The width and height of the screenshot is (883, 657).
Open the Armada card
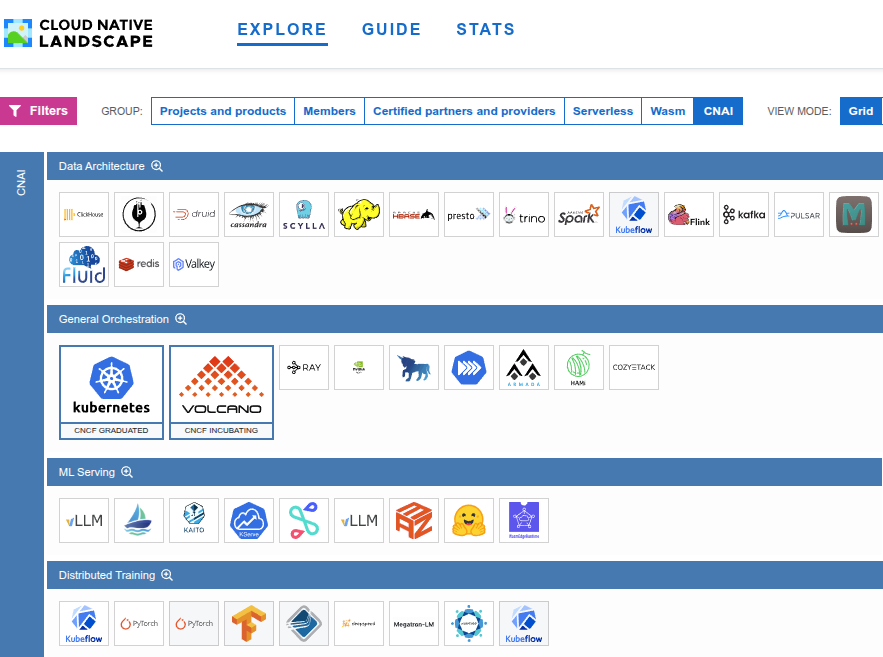coord(524,368)
